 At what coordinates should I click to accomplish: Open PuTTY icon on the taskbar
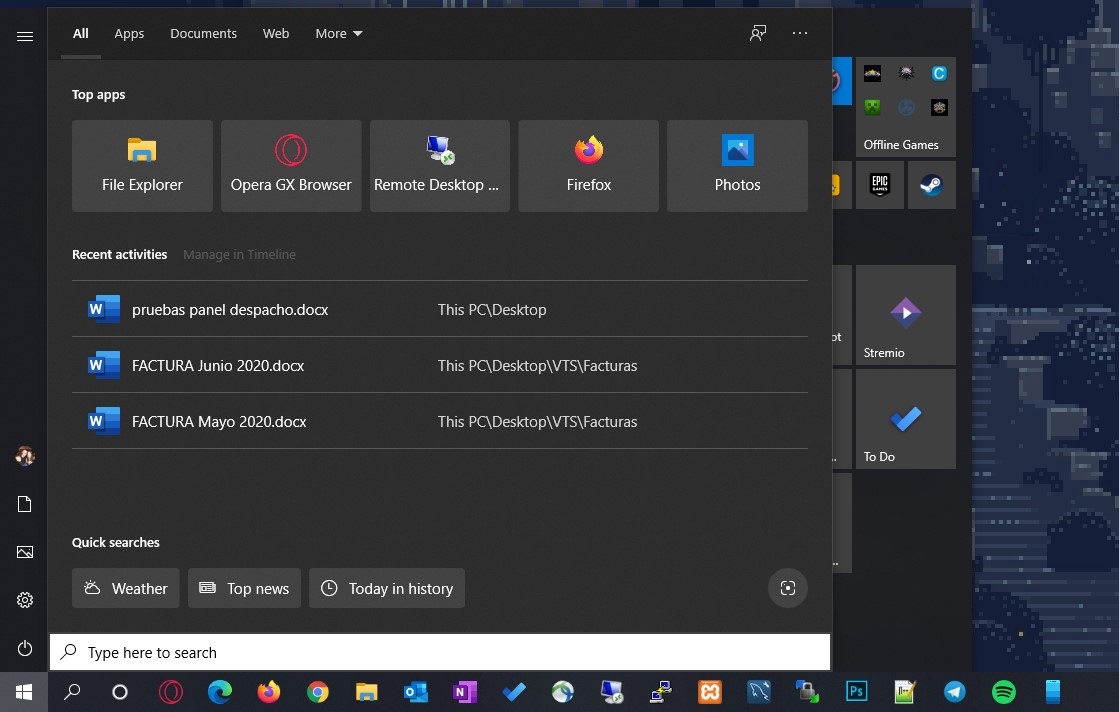(661, 692)
